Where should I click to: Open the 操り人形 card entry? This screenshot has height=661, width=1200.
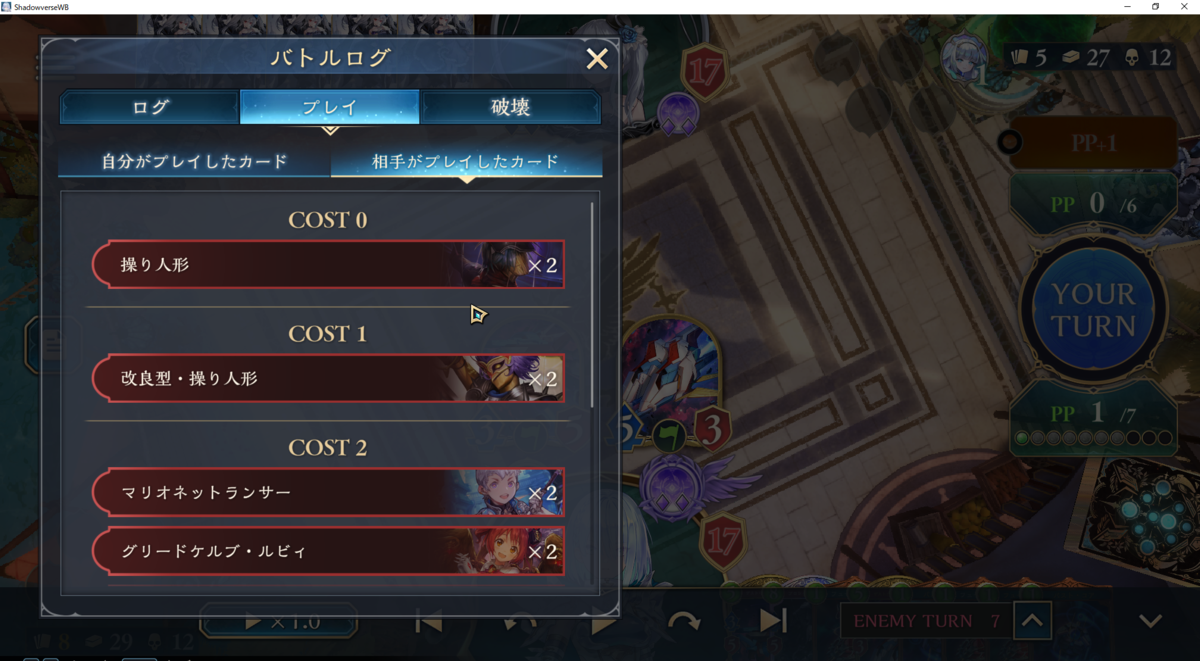[x=328, y=265]
